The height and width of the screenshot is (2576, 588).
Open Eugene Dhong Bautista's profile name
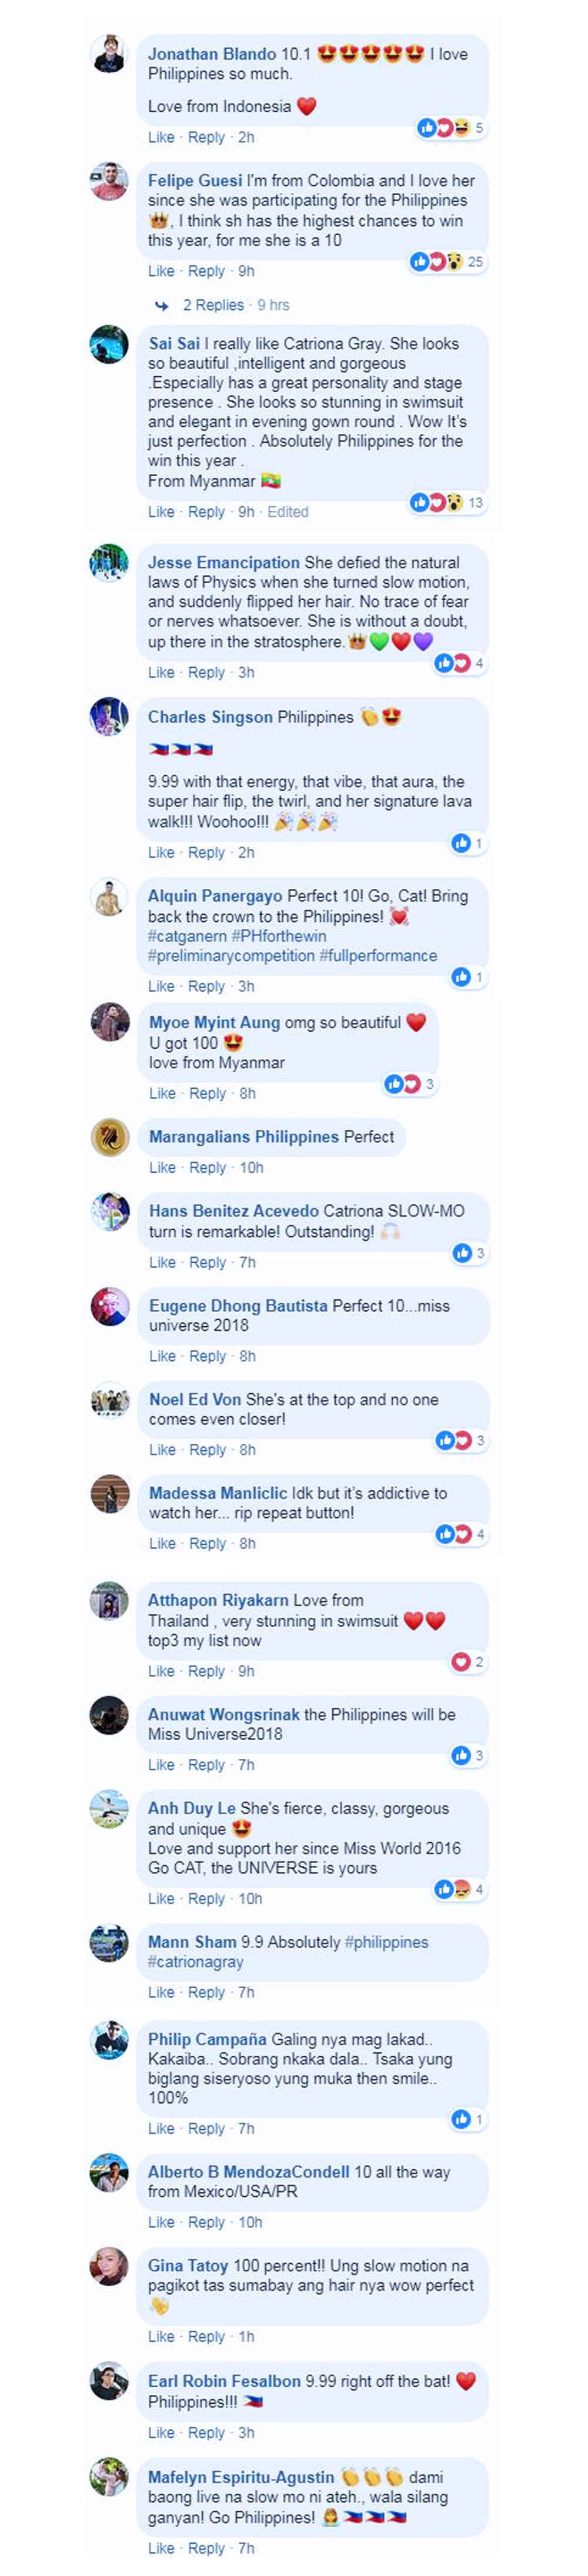238,1305
